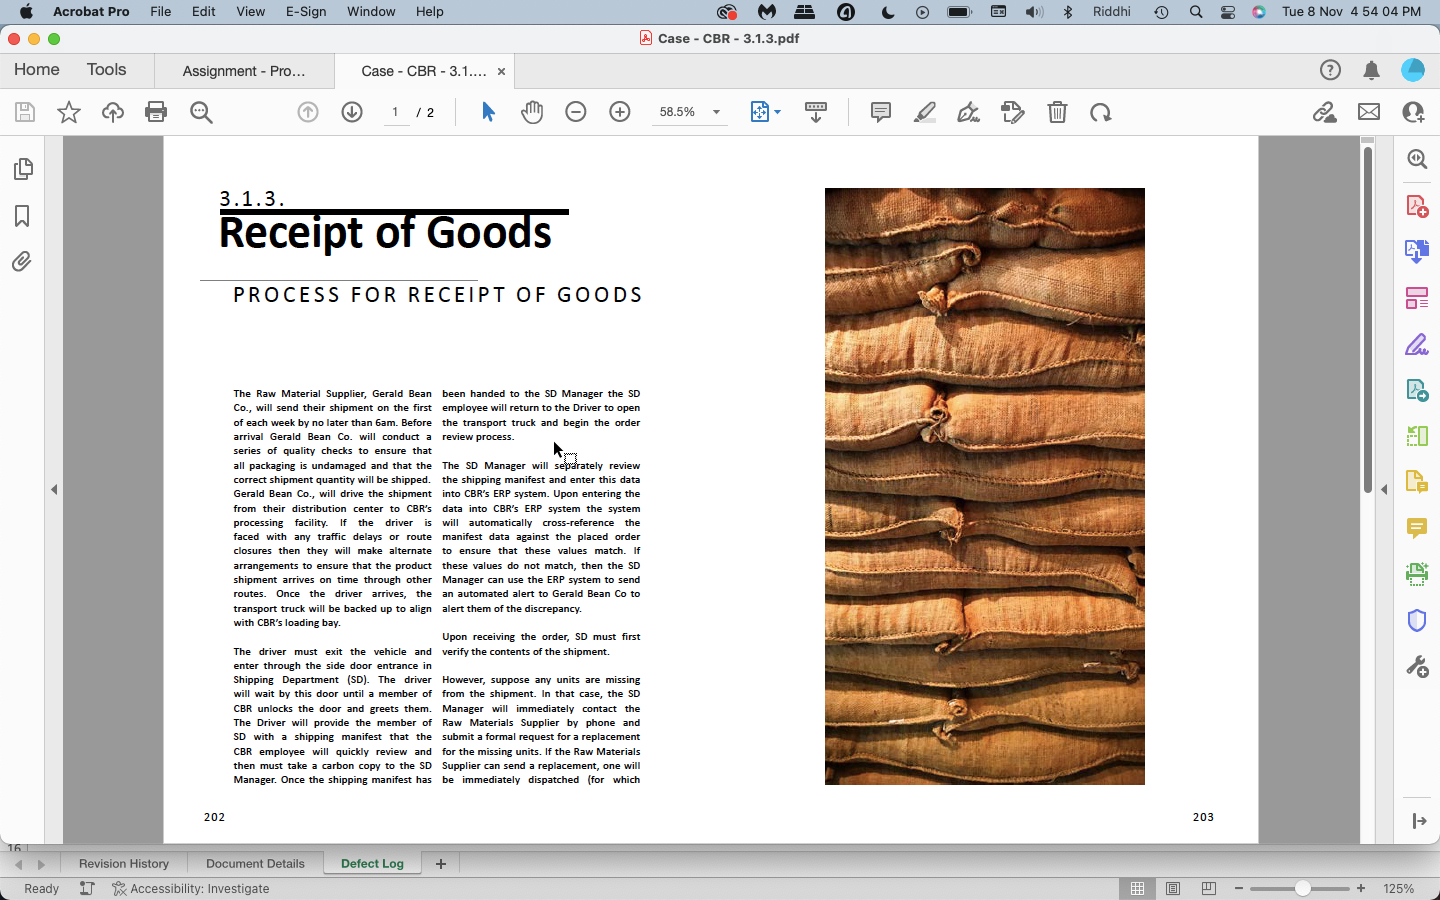Open the Attachments paperclip panel
1440x900 pixels.
[x=22, y=262]
